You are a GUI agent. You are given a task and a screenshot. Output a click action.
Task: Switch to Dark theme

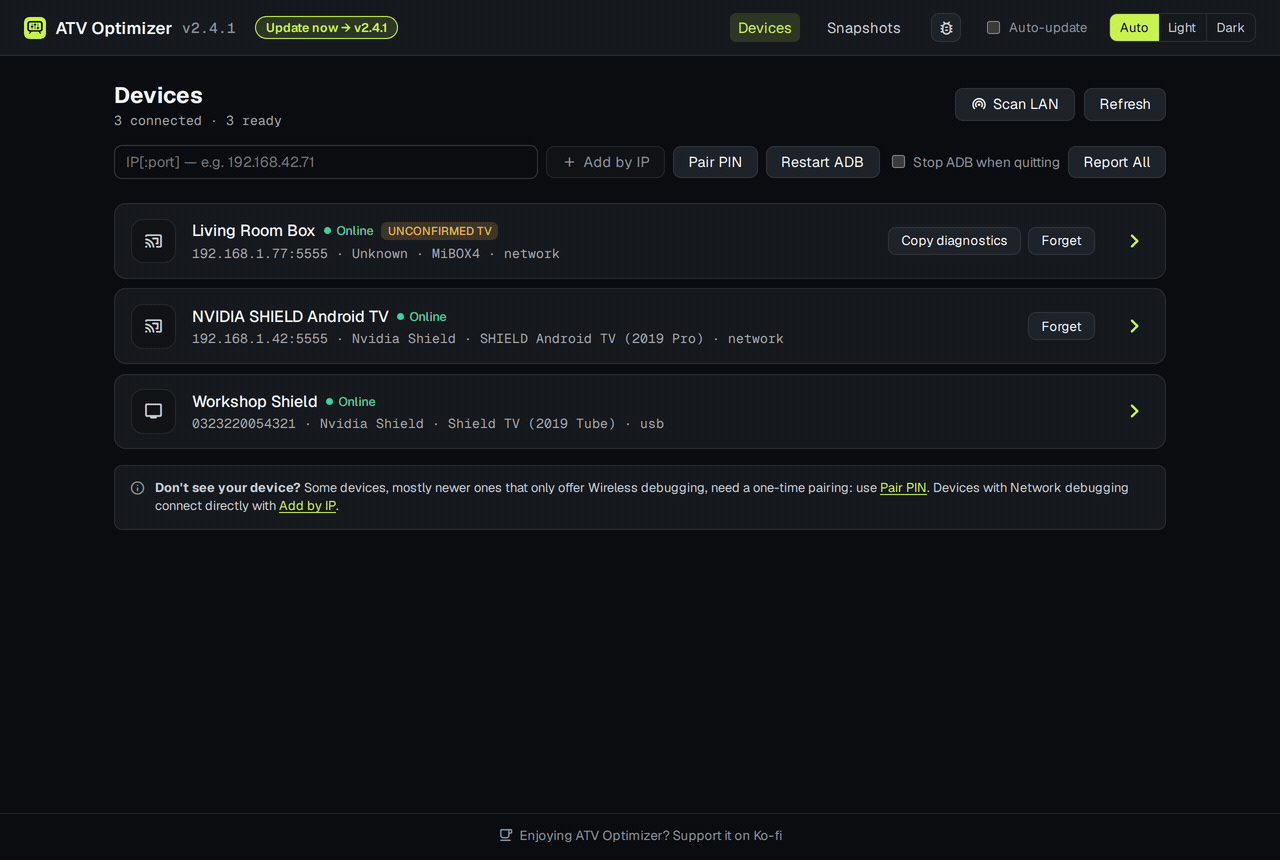tap(1230, 28)
